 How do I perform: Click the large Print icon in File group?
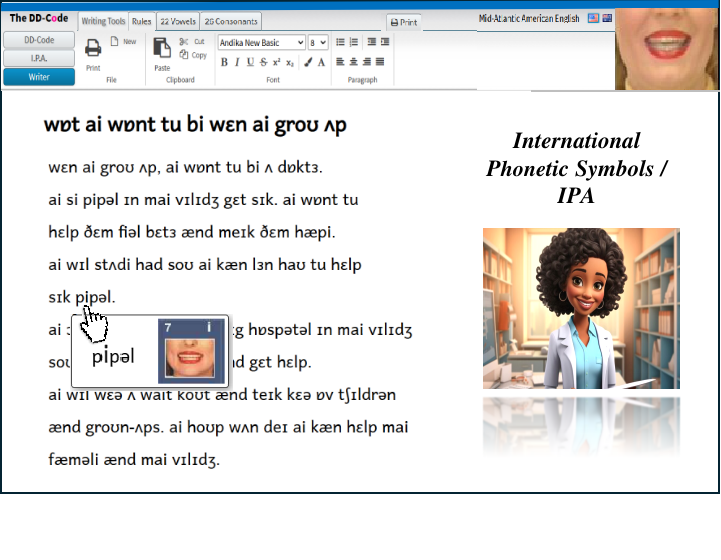click(x=93, y=48)
